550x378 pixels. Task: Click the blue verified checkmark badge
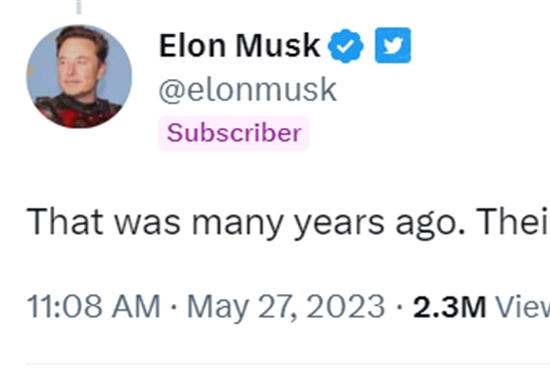point(346,46)
